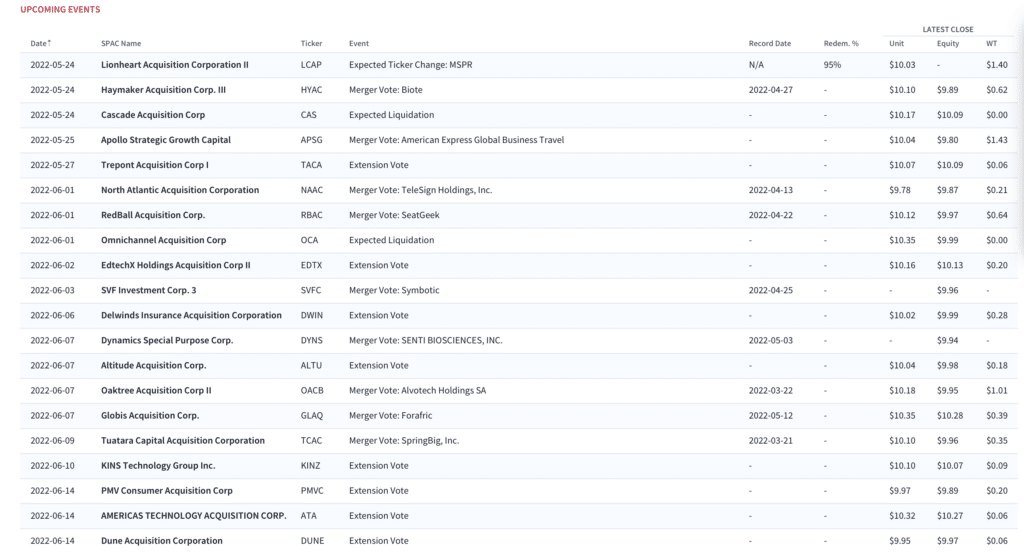
Task: Click 'Merger Vote: SpringBig, Inc.' event
Action: point(404,440)
